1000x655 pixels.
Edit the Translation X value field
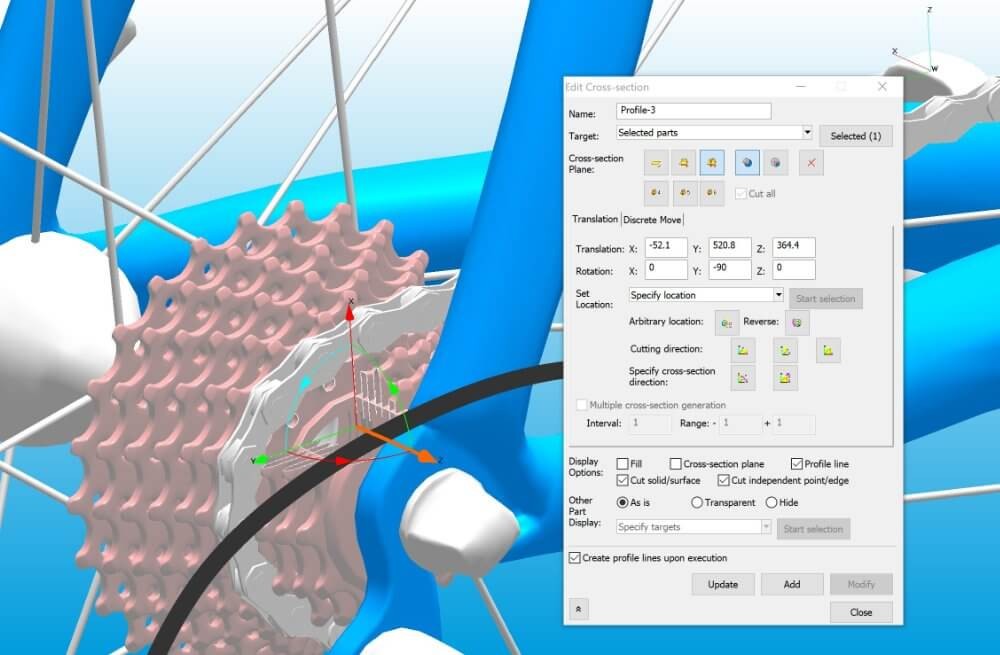point(666,246)
